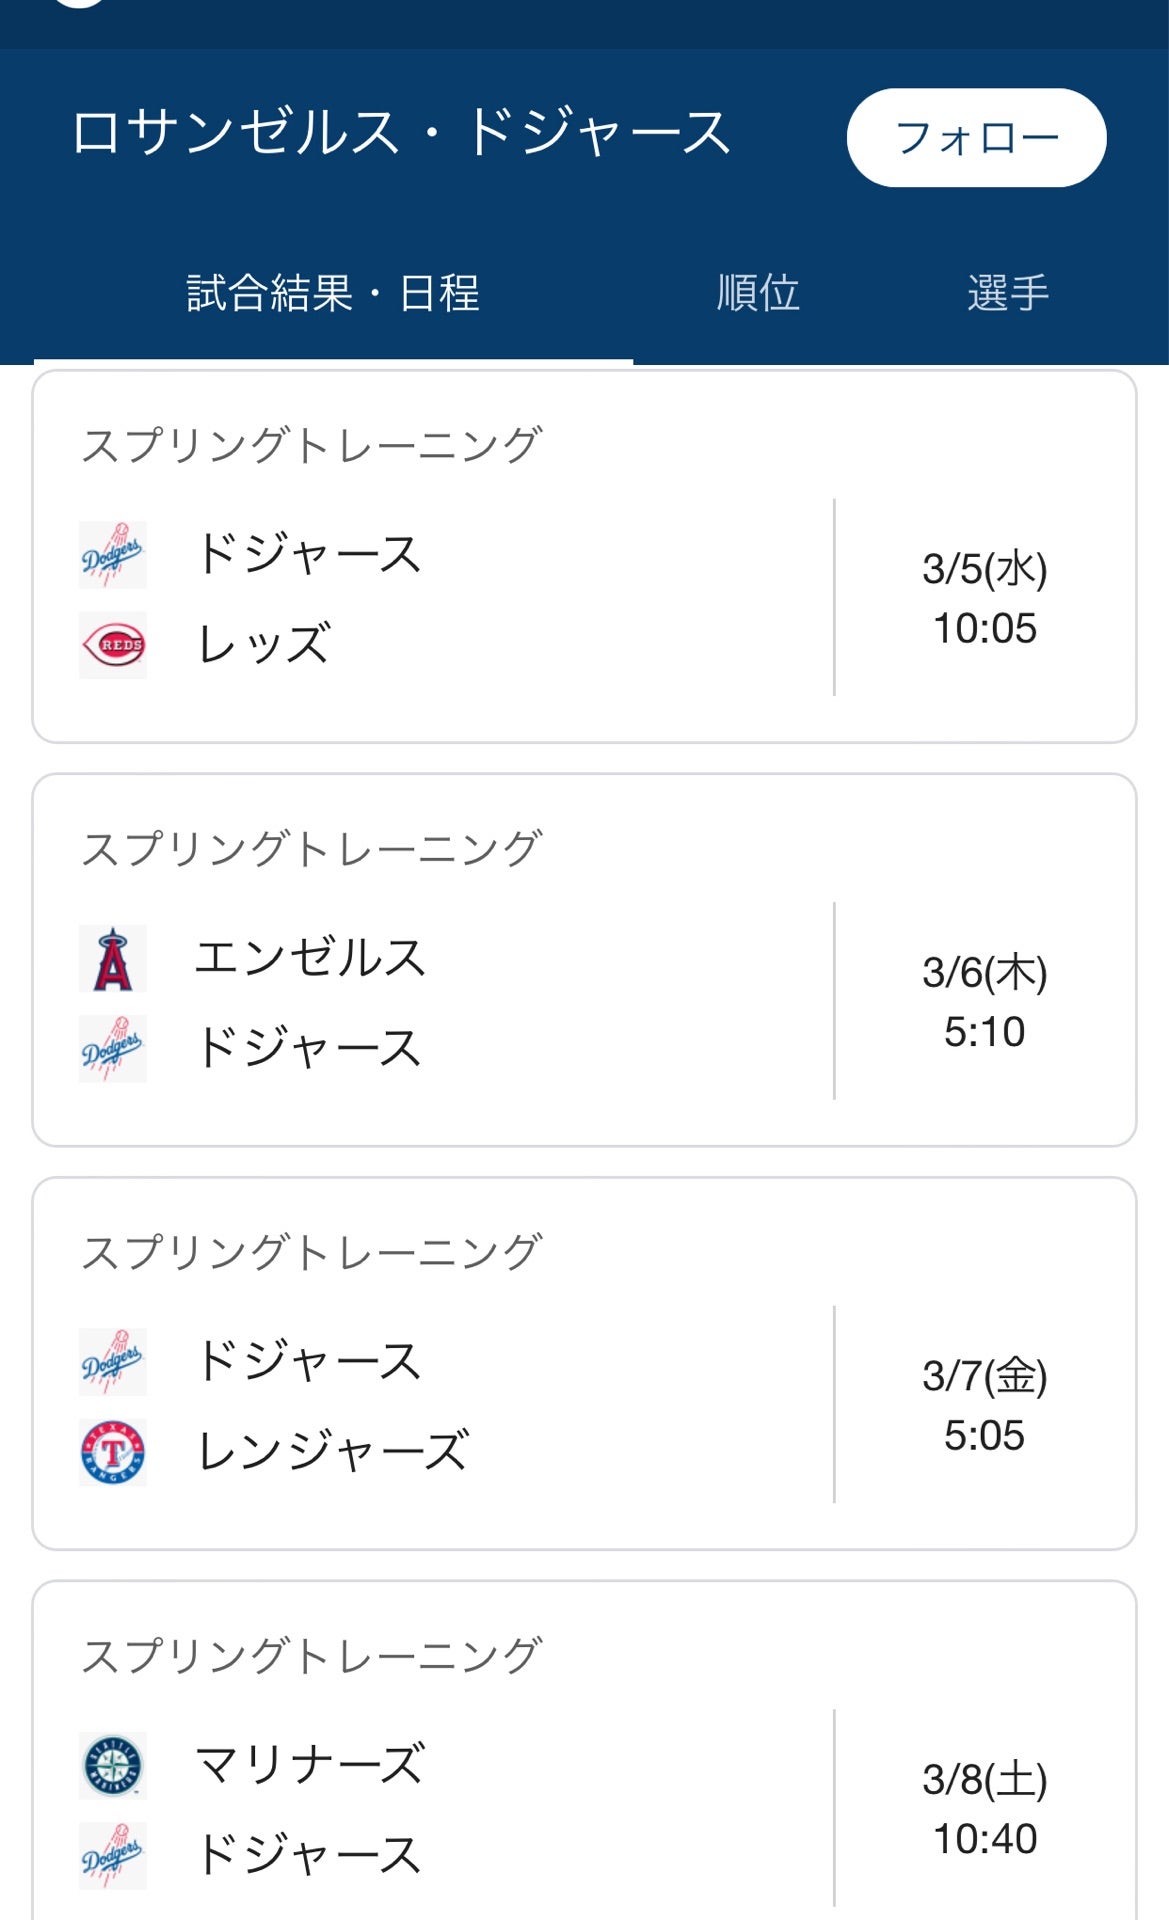The image size is (1169, 1920).
Task: Select the 試合結果・日程 tab
Action: (333, 293)
